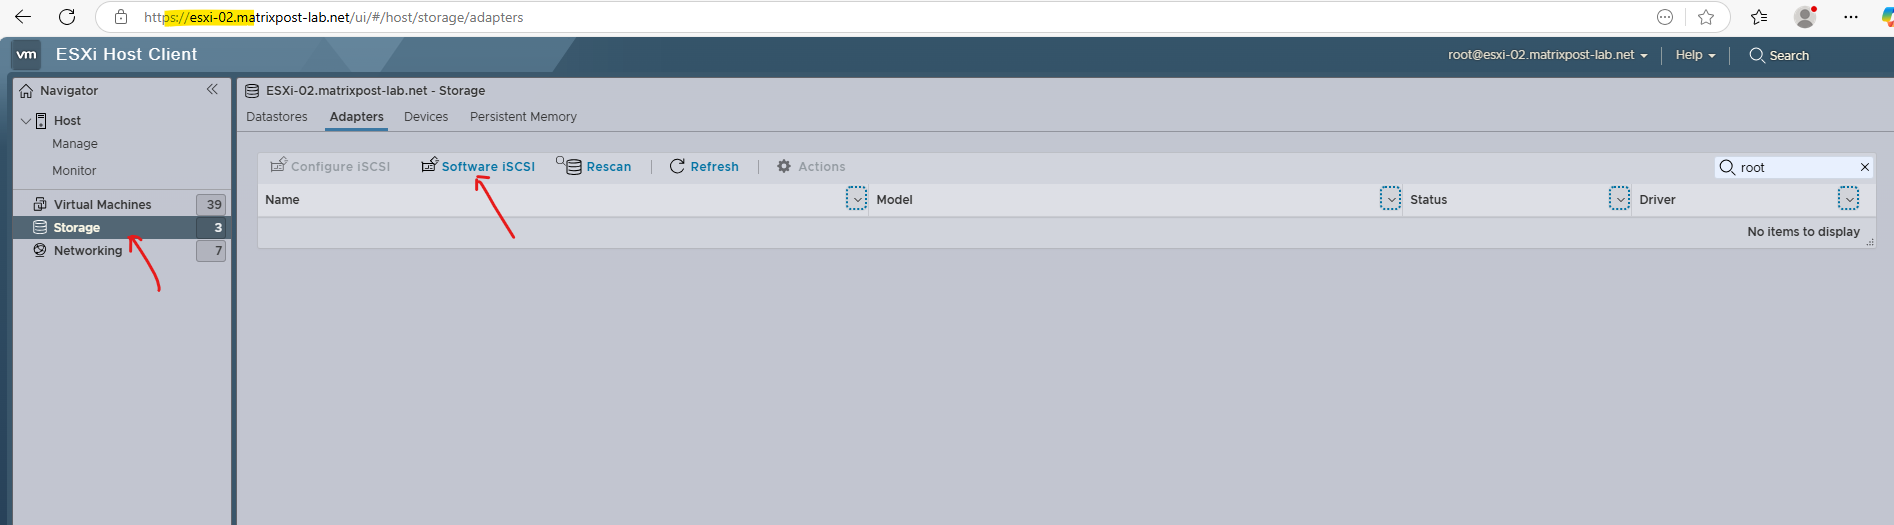Open Virtual Machines in Navigator
The width and height of the screenshot is (1894, 525).
102,204
